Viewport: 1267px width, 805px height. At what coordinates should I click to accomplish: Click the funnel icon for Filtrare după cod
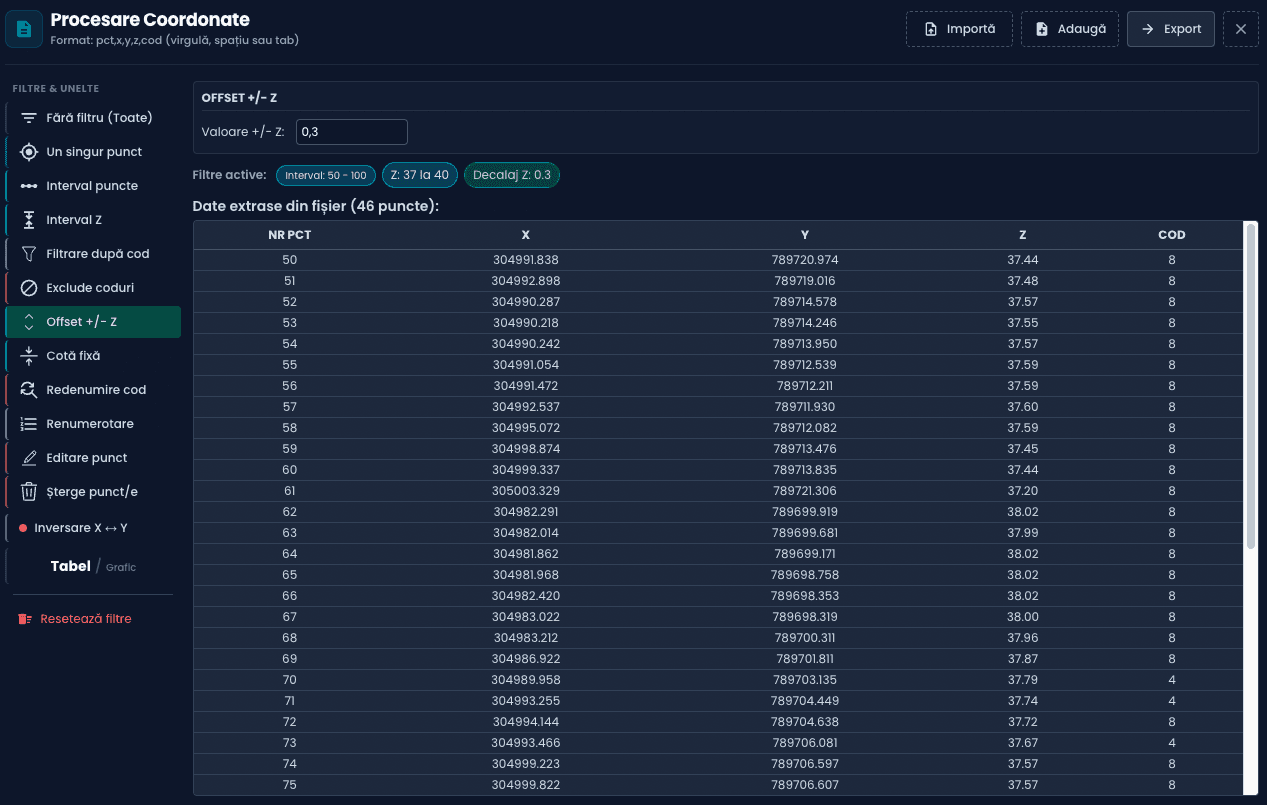[x=29, y=254]
